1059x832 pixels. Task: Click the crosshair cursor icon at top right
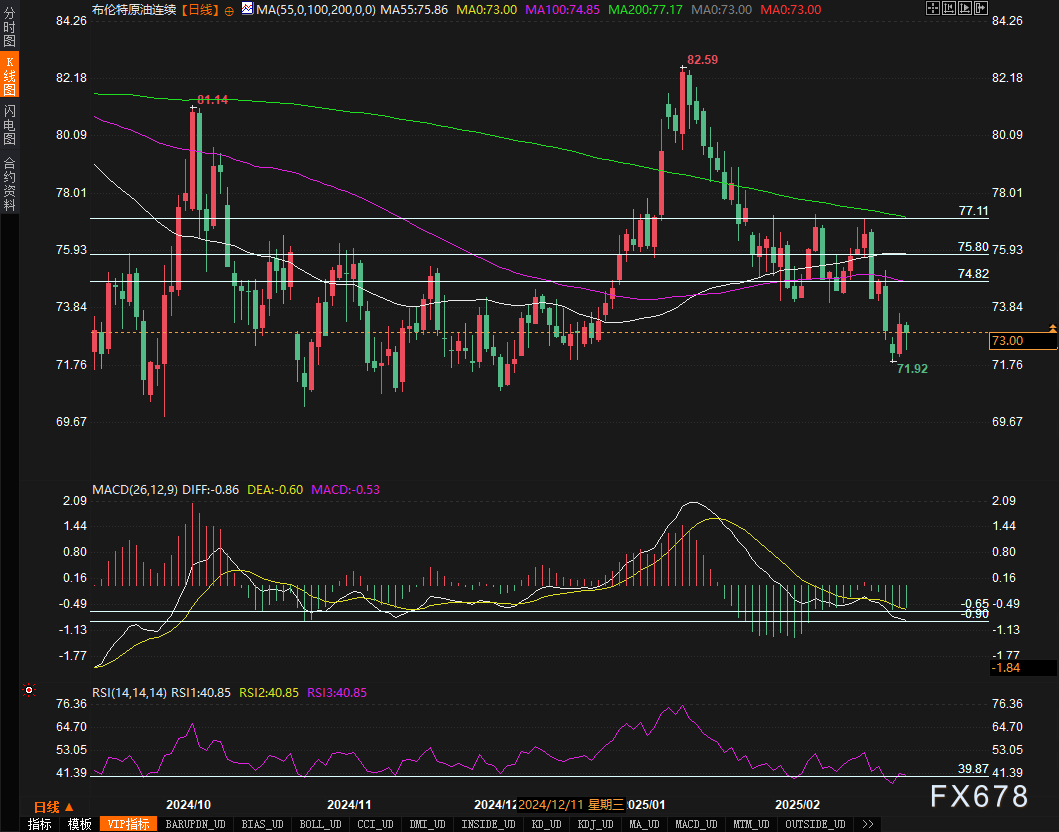coord(933,8)
